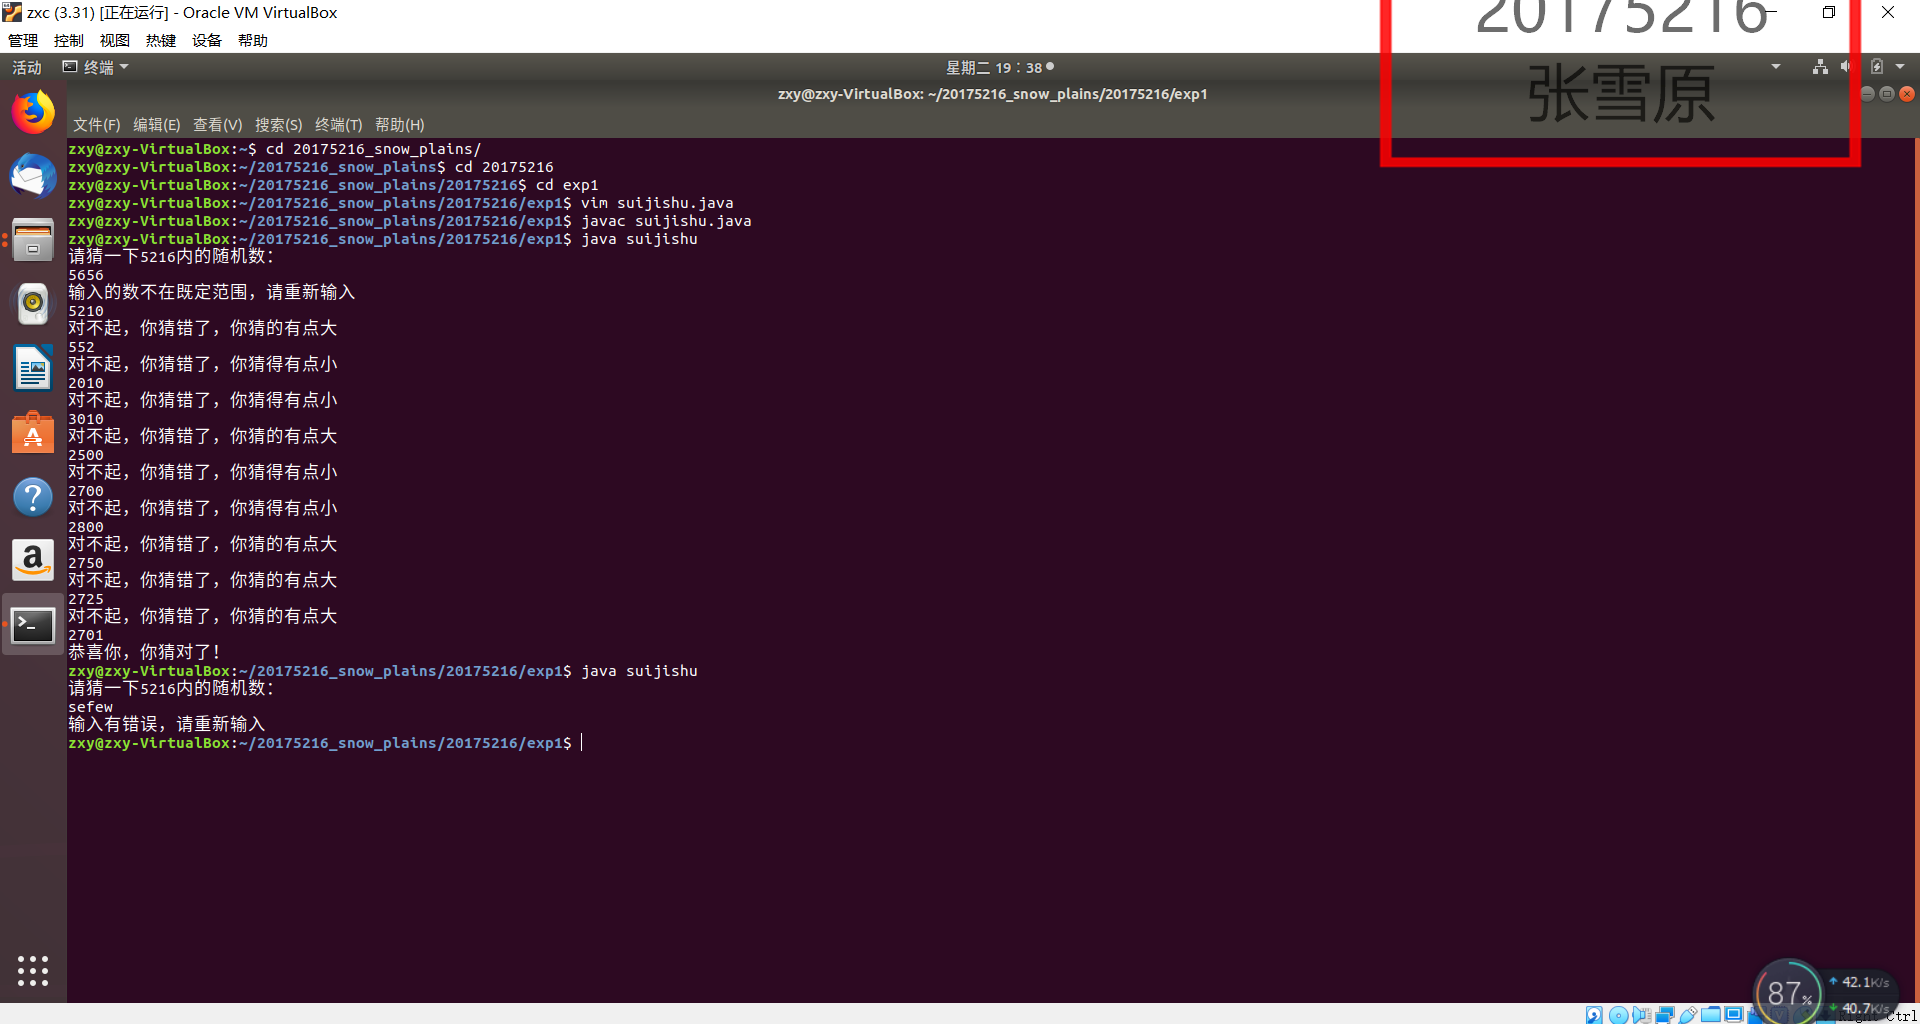This screenshot has height=1024, width=1920.
Task: Minimize the terminal window
Action: click(1867, 94)
